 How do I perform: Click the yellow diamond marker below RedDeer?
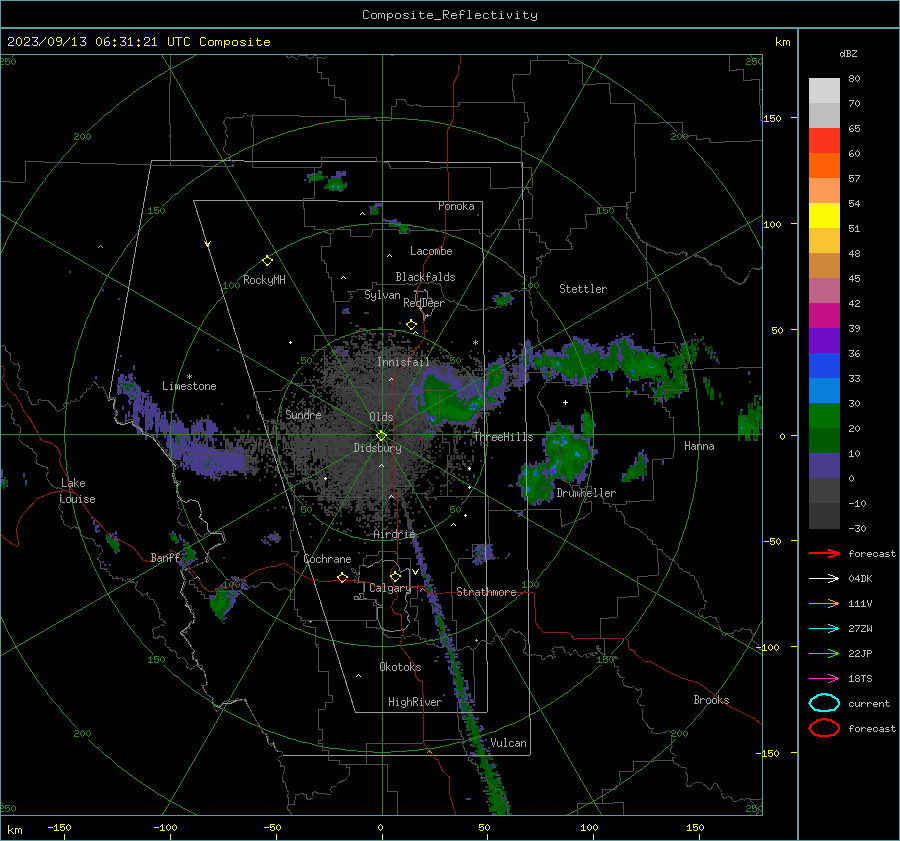[411, 325]
